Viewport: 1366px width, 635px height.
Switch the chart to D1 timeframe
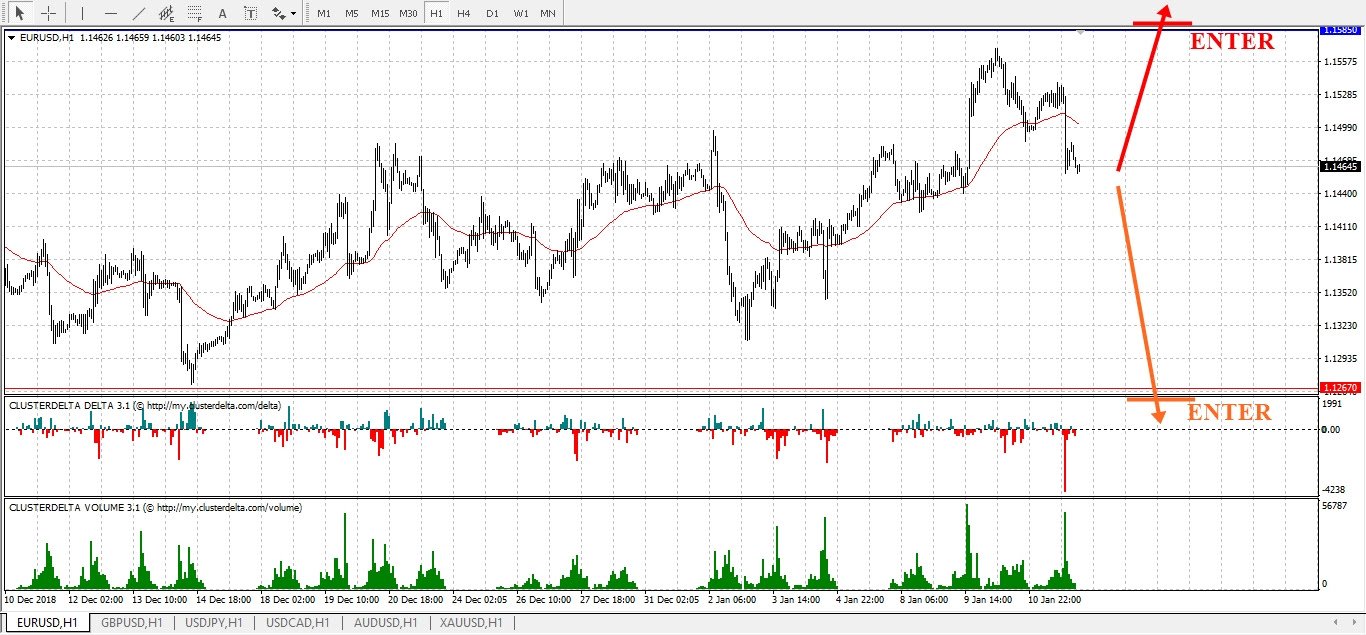click(x=492, y=14)
